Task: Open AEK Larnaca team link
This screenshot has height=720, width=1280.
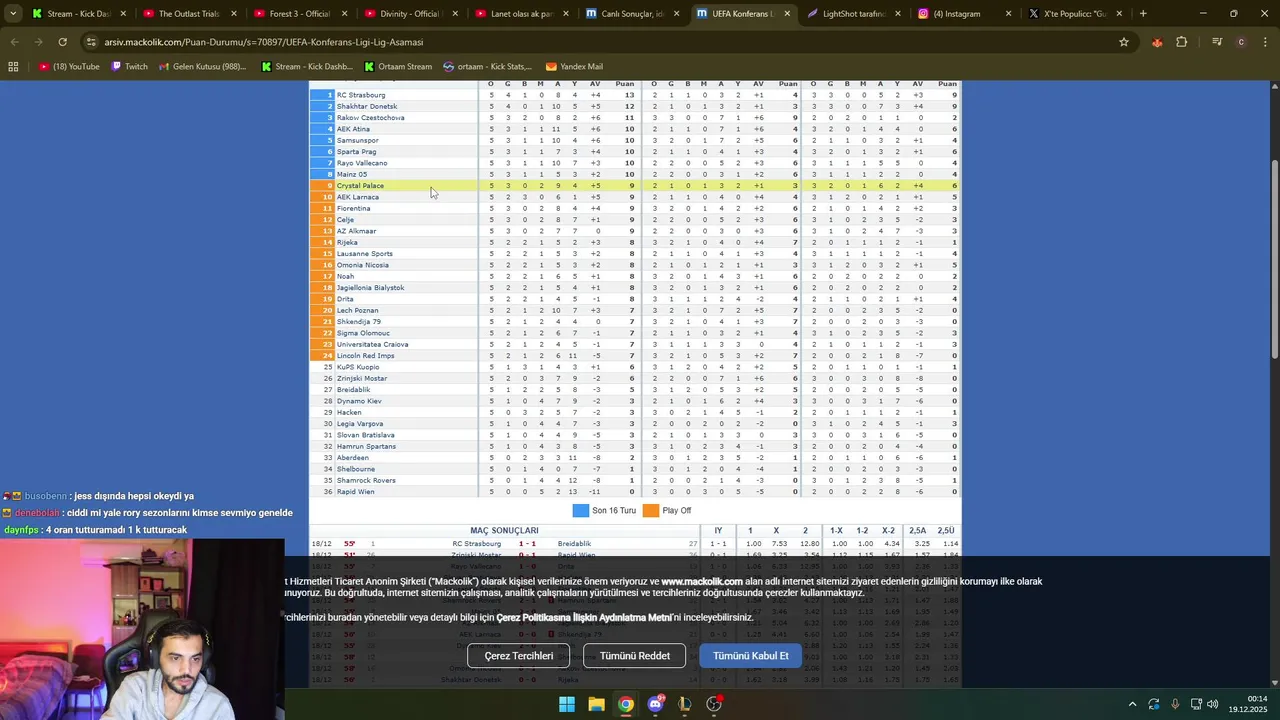Action: 358,197
